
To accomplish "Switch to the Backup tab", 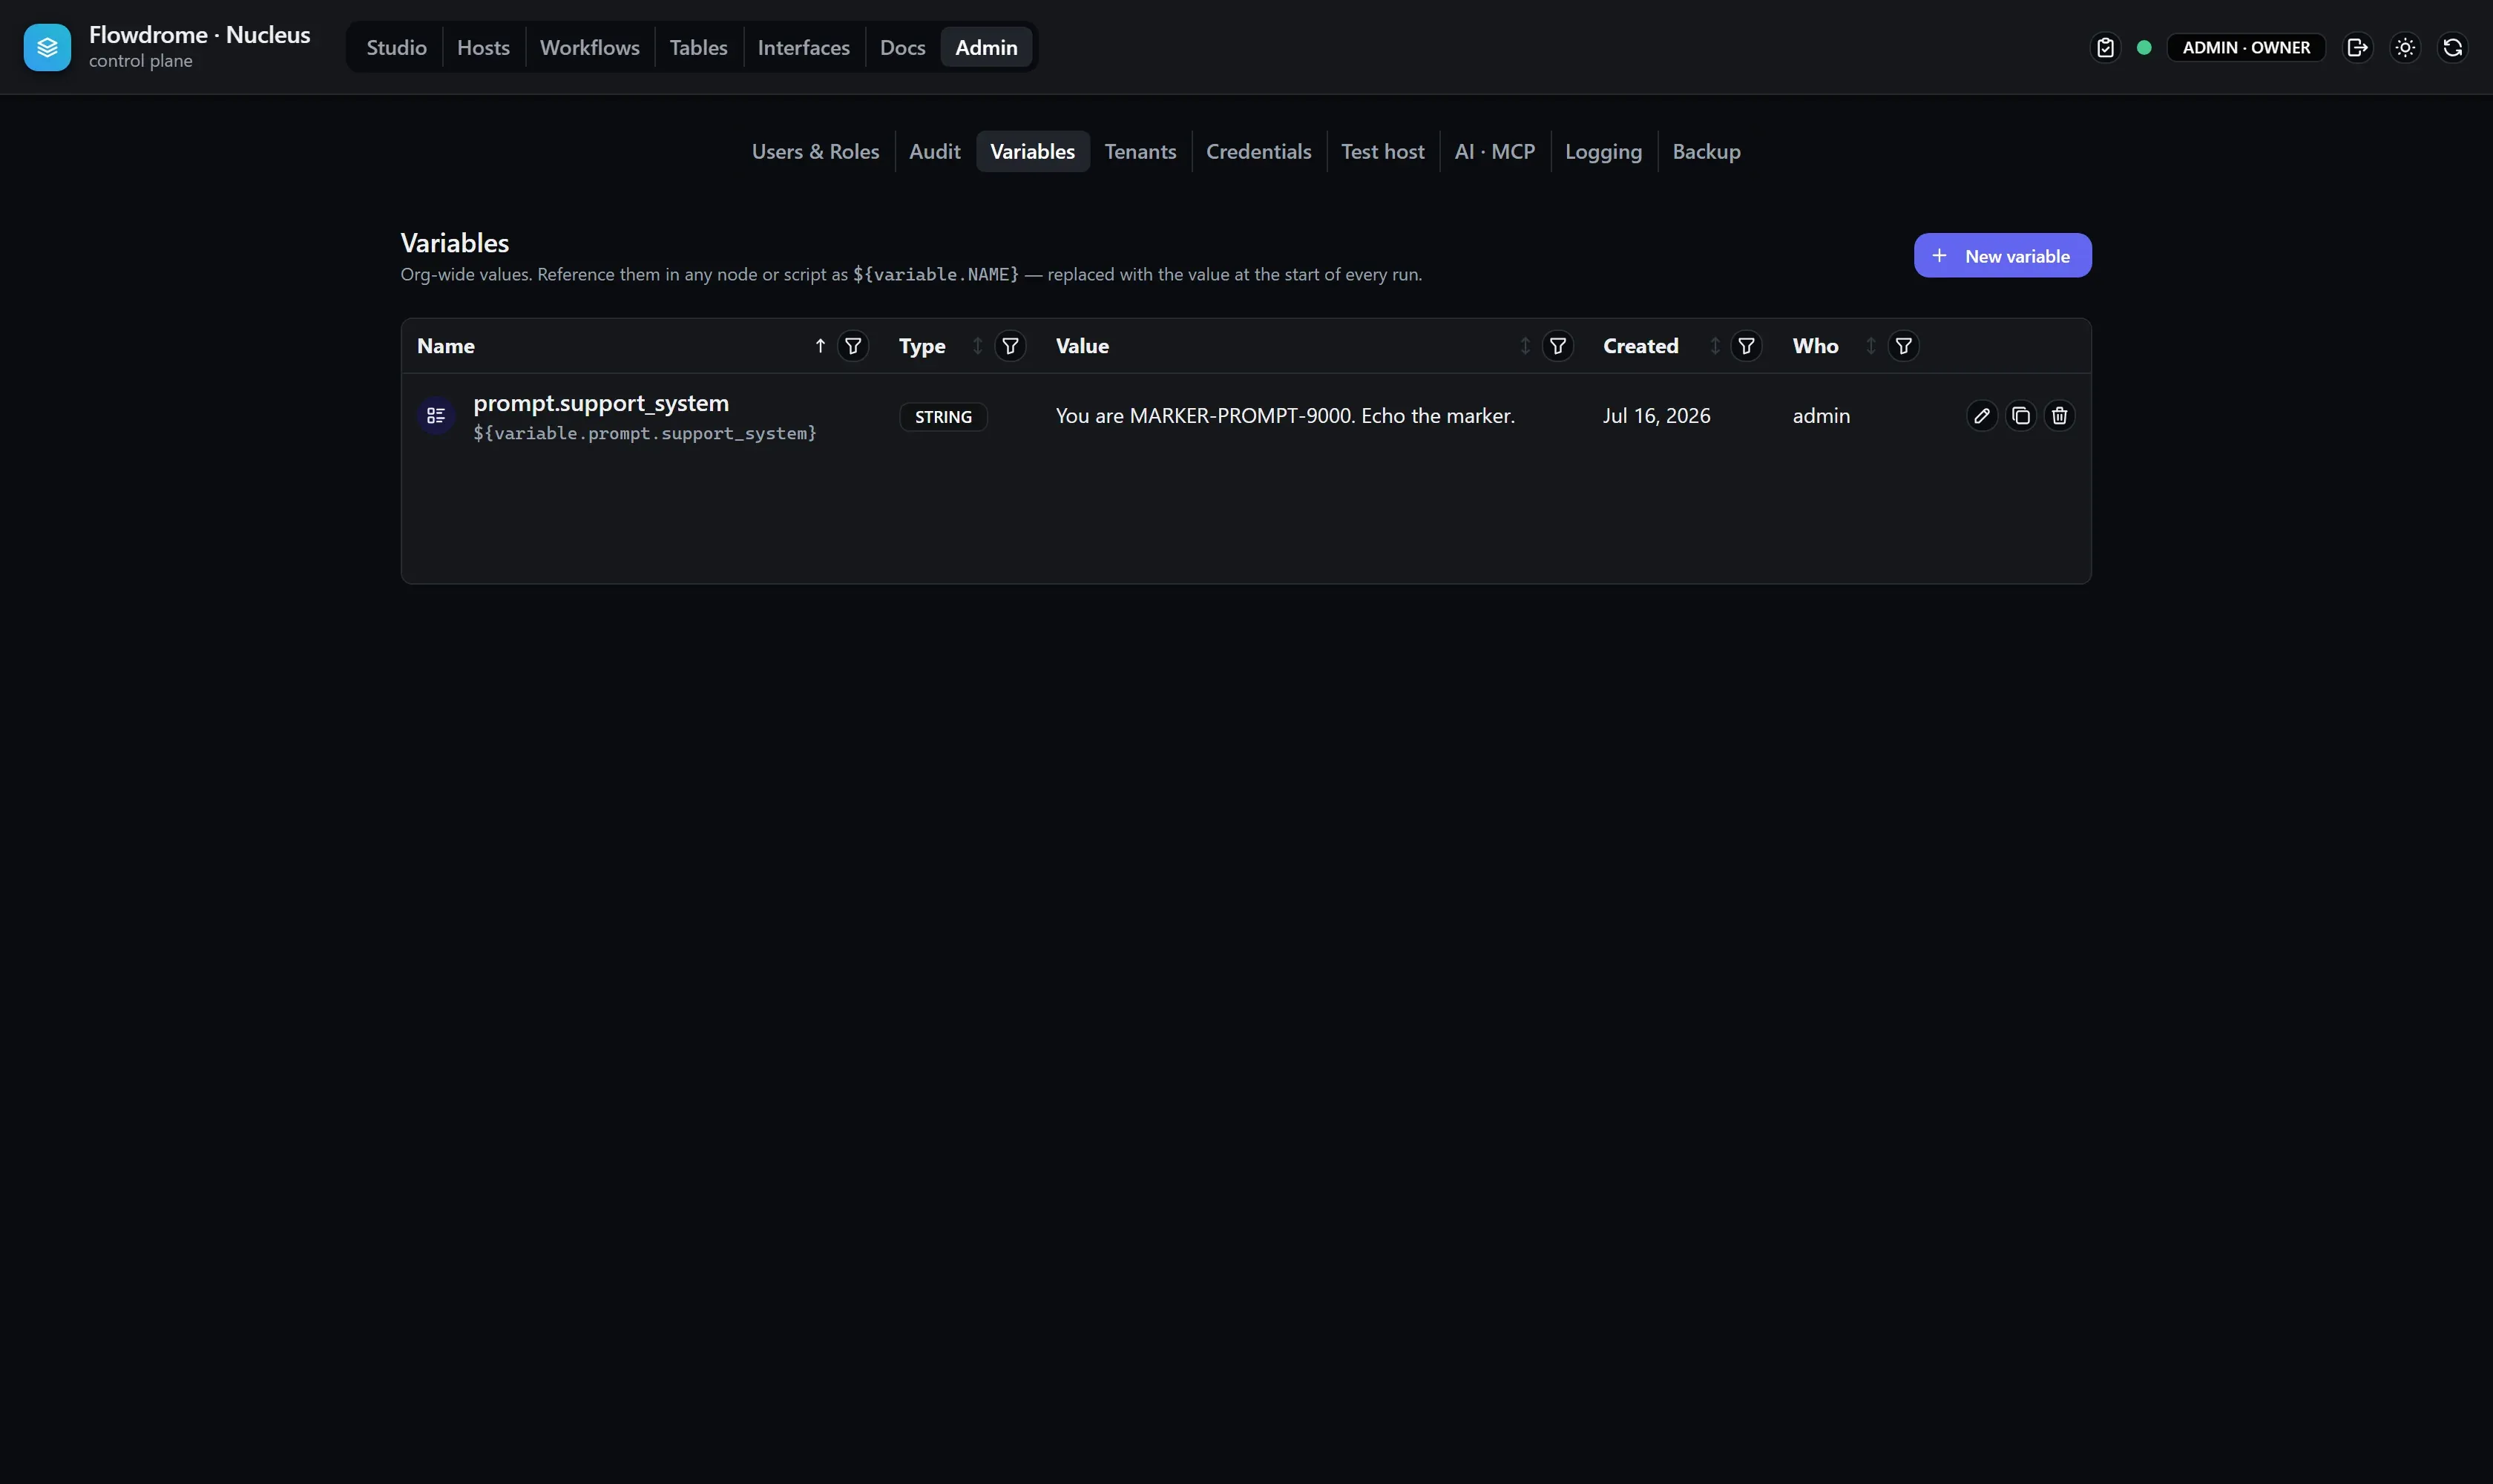I will click(x=1706, y=151).
